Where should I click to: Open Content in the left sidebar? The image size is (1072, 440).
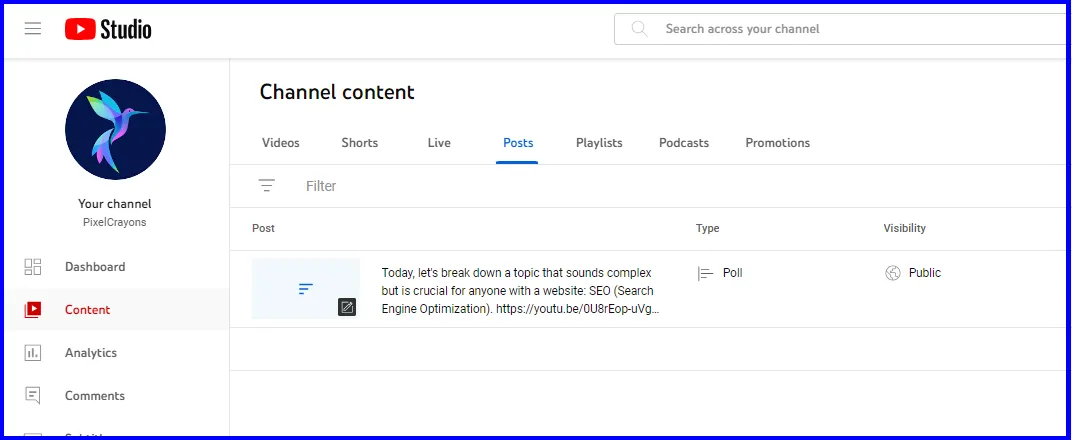tap(87, 310)
